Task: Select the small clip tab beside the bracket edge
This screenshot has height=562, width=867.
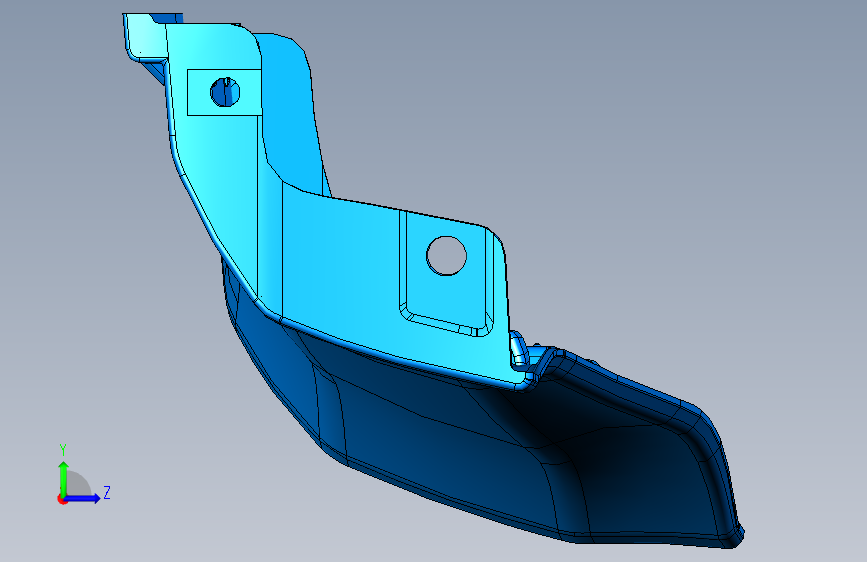Action: pyautogui.click(x=518, y=350)
